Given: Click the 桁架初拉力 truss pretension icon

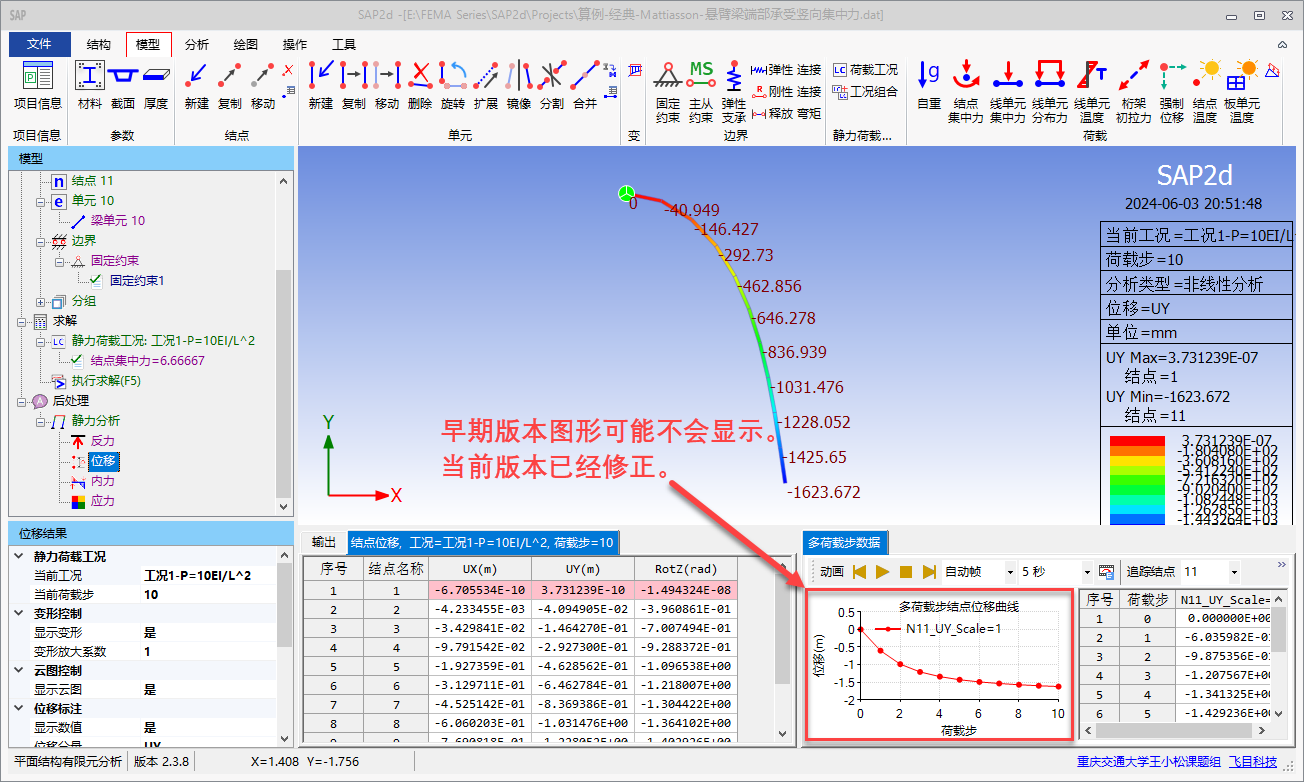Looking at the screenshot, I should (x=1133, y=90).
